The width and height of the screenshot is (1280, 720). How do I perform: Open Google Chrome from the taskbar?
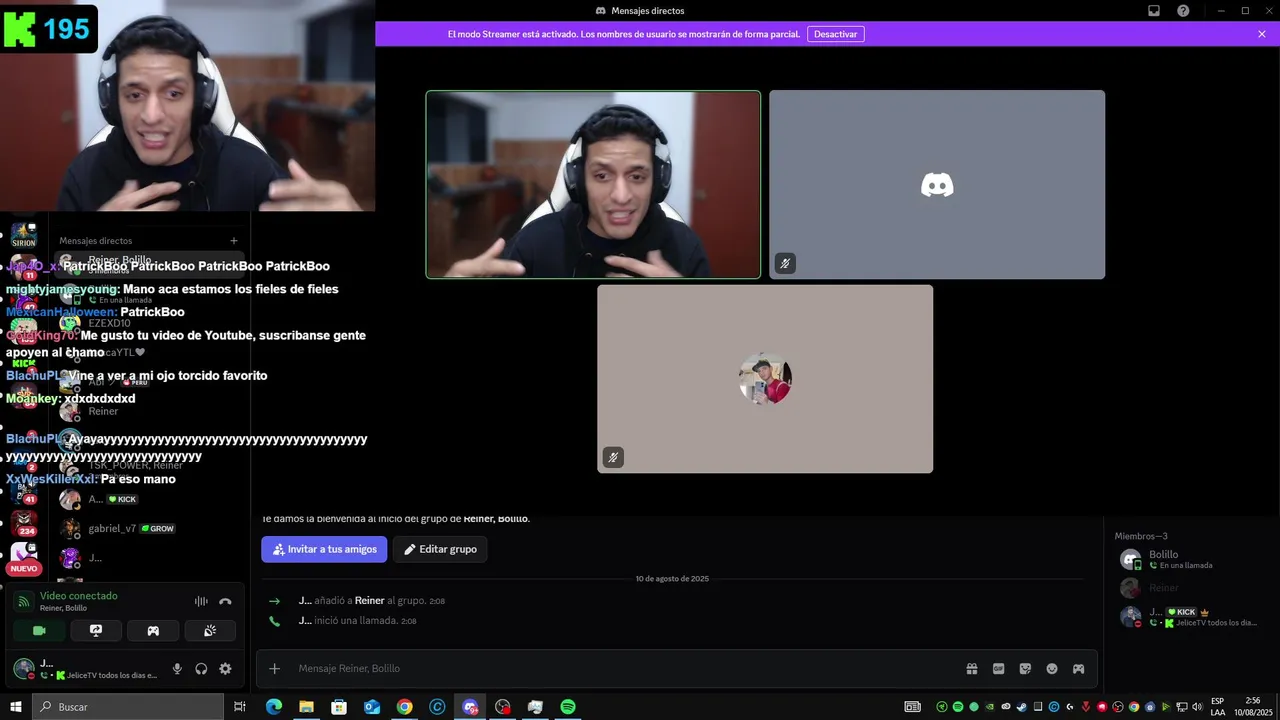click(x=404, y=707)
